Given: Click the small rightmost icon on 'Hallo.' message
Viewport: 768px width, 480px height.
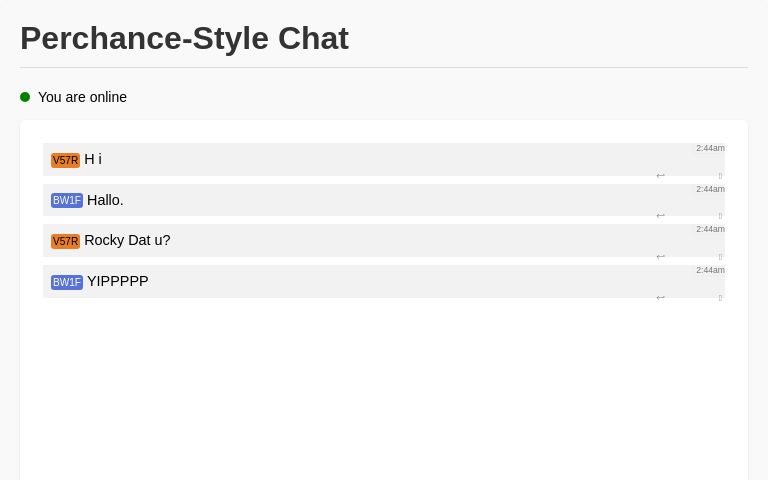Looking at the screenshot, I should (x=720, y=216).
